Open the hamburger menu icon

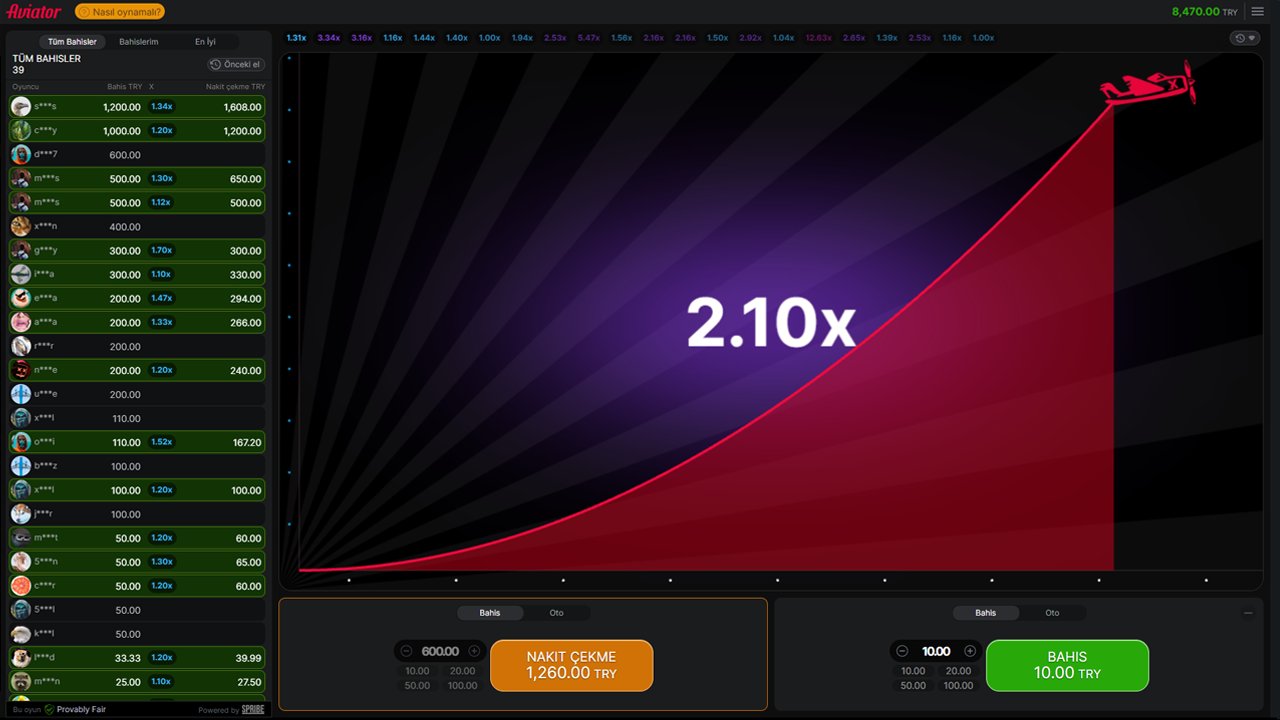[1258, 12]
